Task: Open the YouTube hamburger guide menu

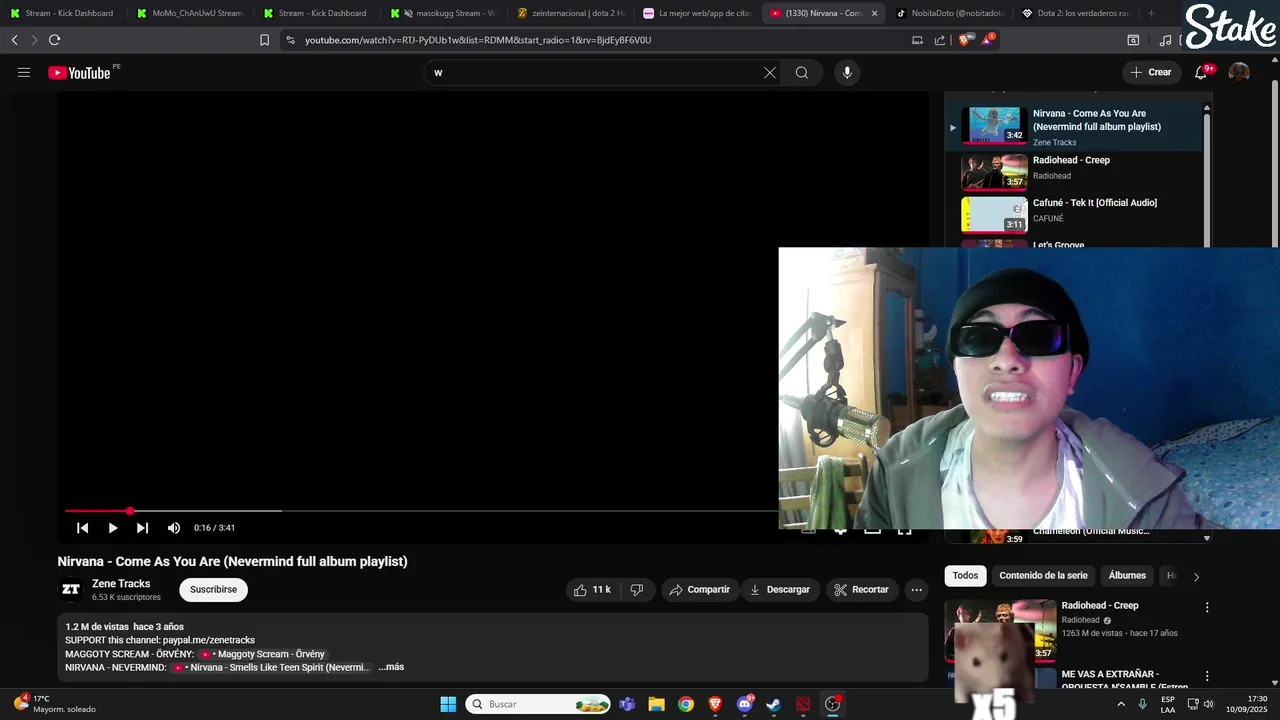Action: tap(24, 72)
